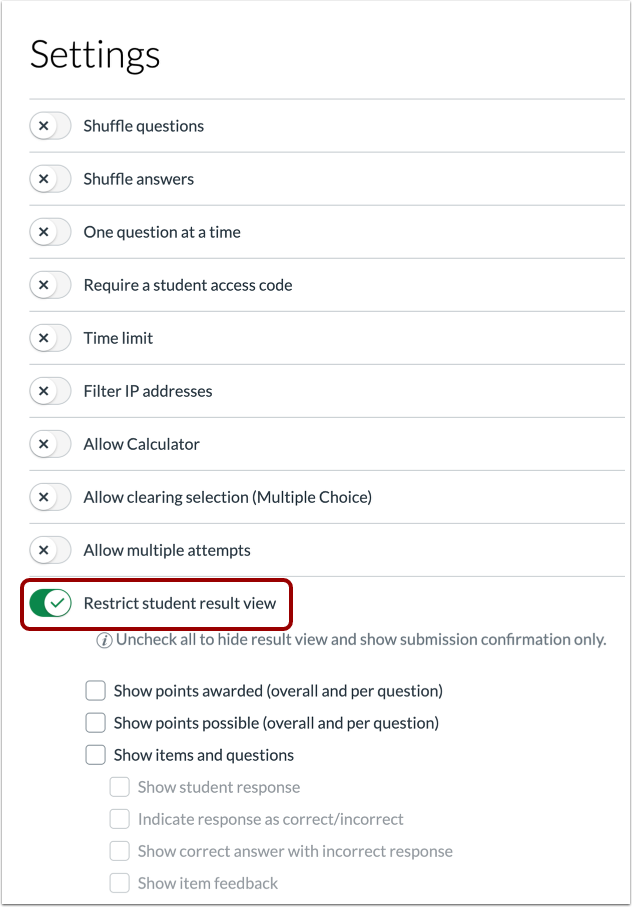The width and height of the screenshot is (632, 907).
Task: Click the info icon beside Uncheck all
Action: click(104, 640)
